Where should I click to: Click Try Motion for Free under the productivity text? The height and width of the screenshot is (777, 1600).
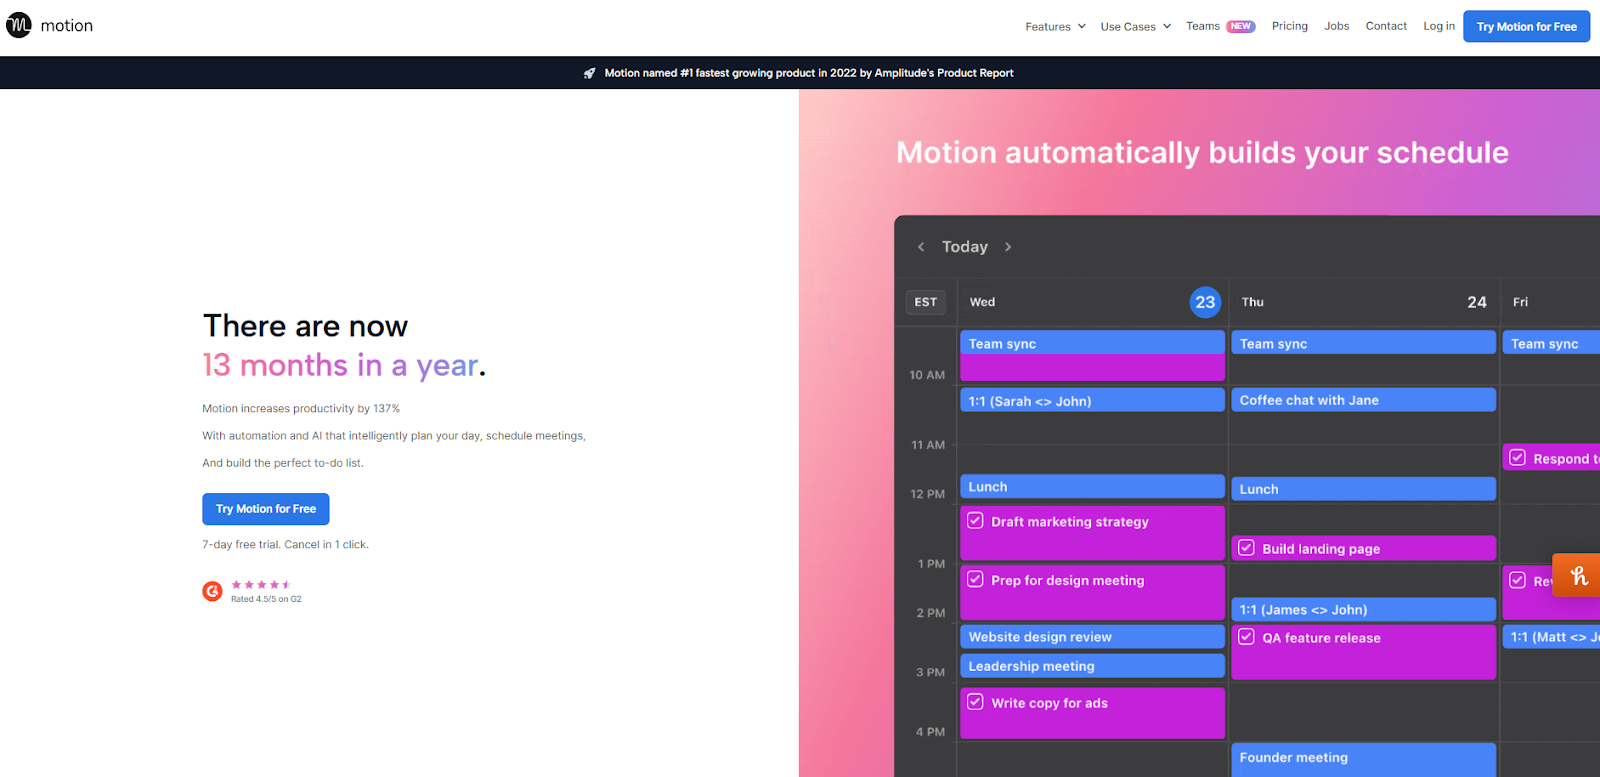click(266, 509)
